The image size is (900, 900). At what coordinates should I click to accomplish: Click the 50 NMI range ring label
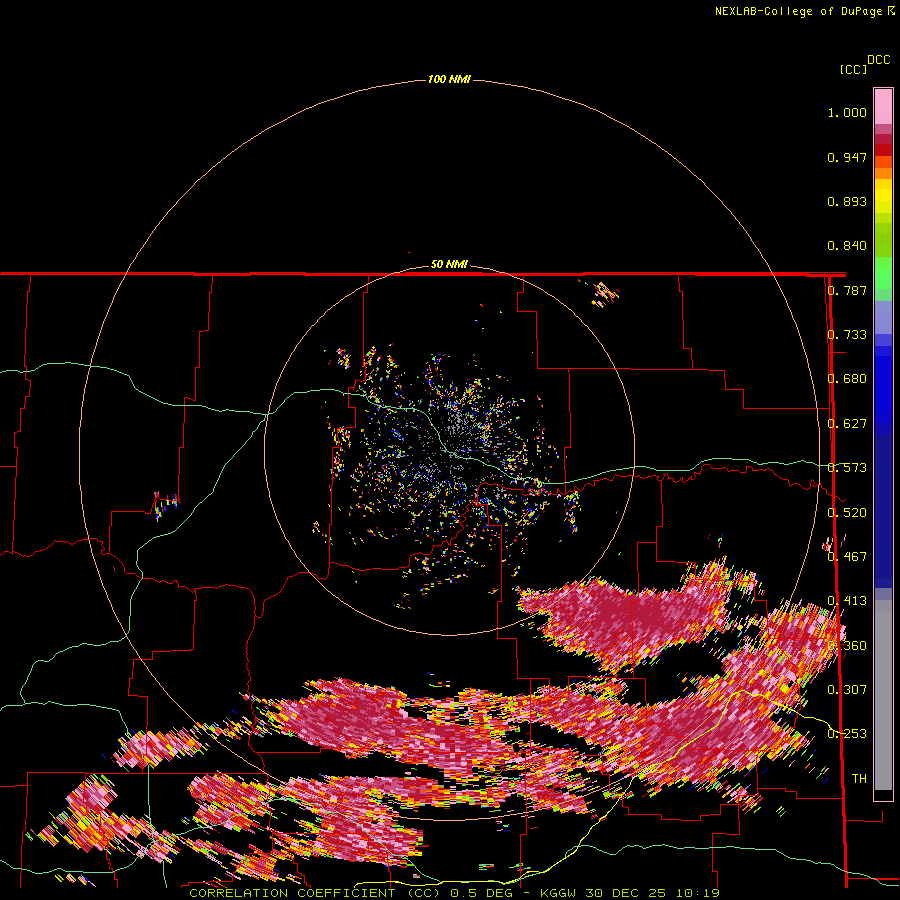pyautogui.click(x=449, y=264)
